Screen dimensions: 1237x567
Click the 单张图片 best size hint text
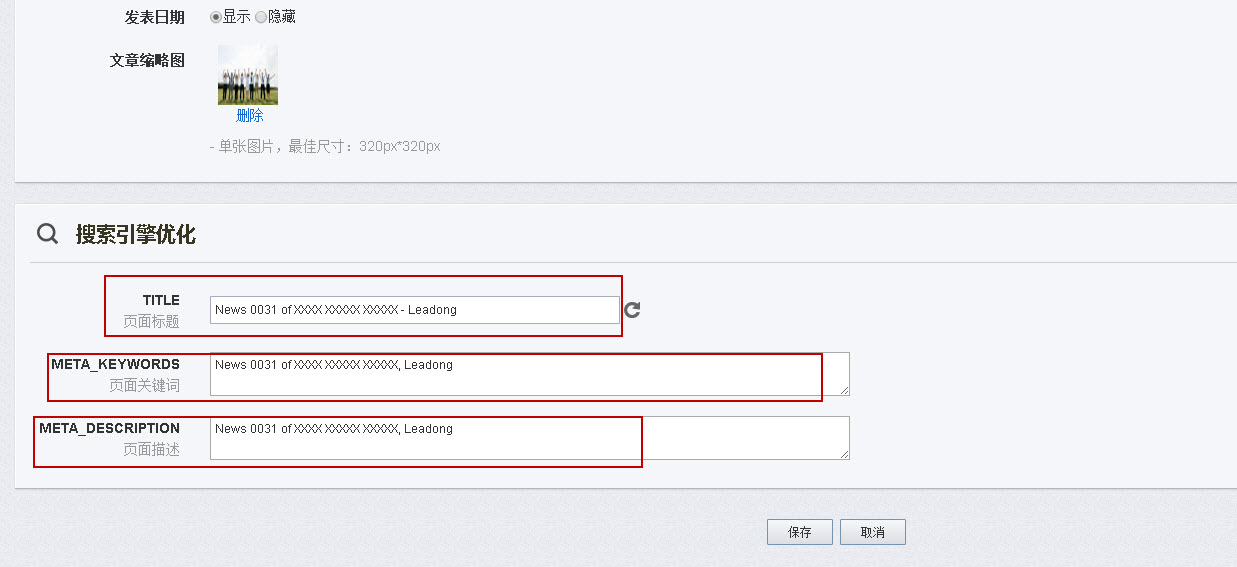point(325,146)
